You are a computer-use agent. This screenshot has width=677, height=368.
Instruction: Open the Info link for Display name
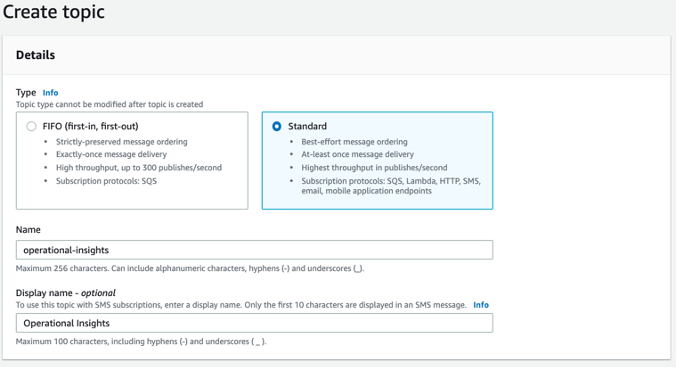coord(481,305)
